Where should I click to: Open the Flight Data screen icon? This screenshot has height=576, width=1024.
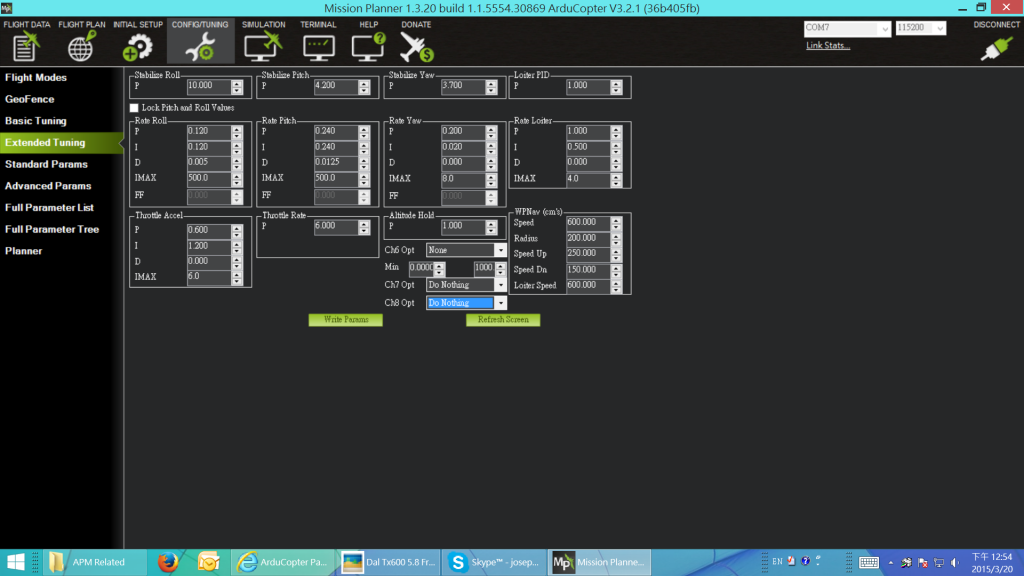(26, 47)
